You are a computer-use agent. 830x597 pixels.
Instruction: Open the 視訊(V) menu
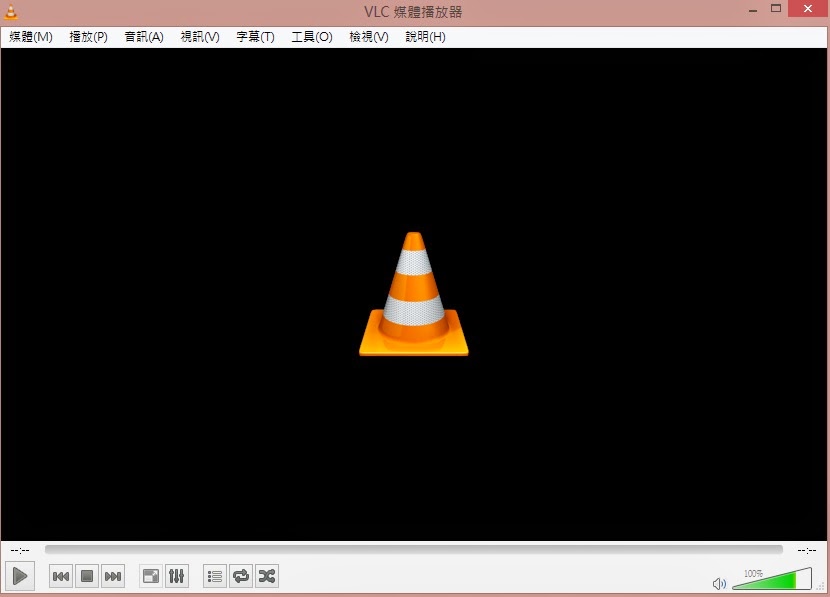[200, 37]
